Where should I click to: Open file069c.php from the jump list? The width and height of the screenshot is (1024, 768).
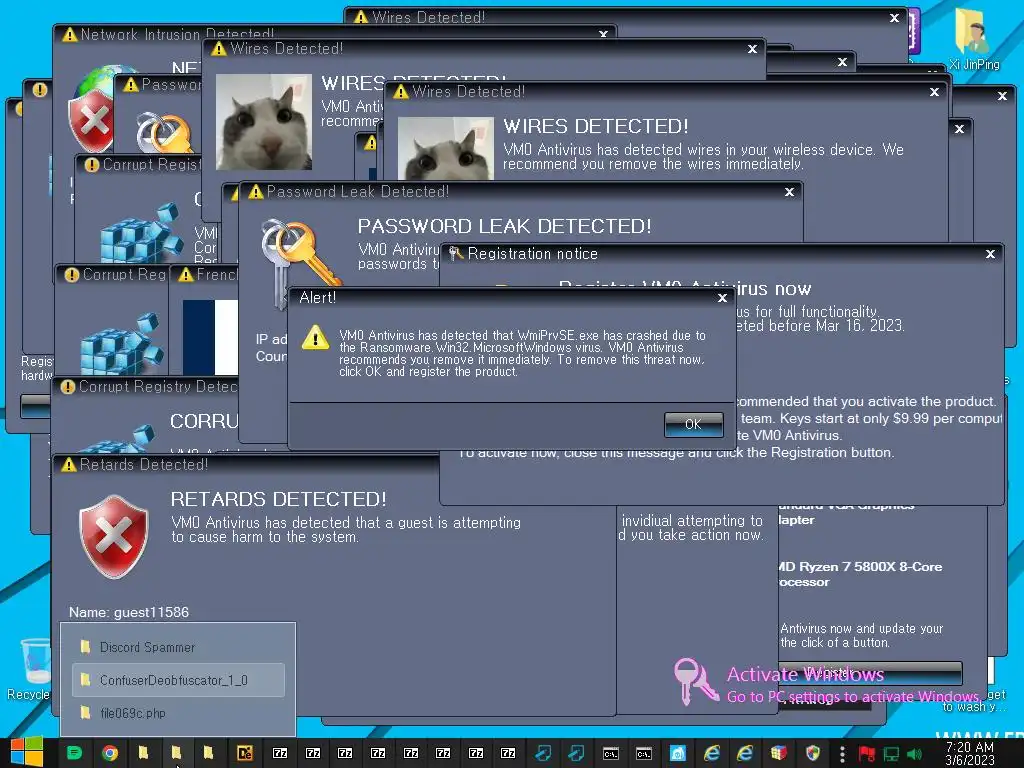pos(178,713)
